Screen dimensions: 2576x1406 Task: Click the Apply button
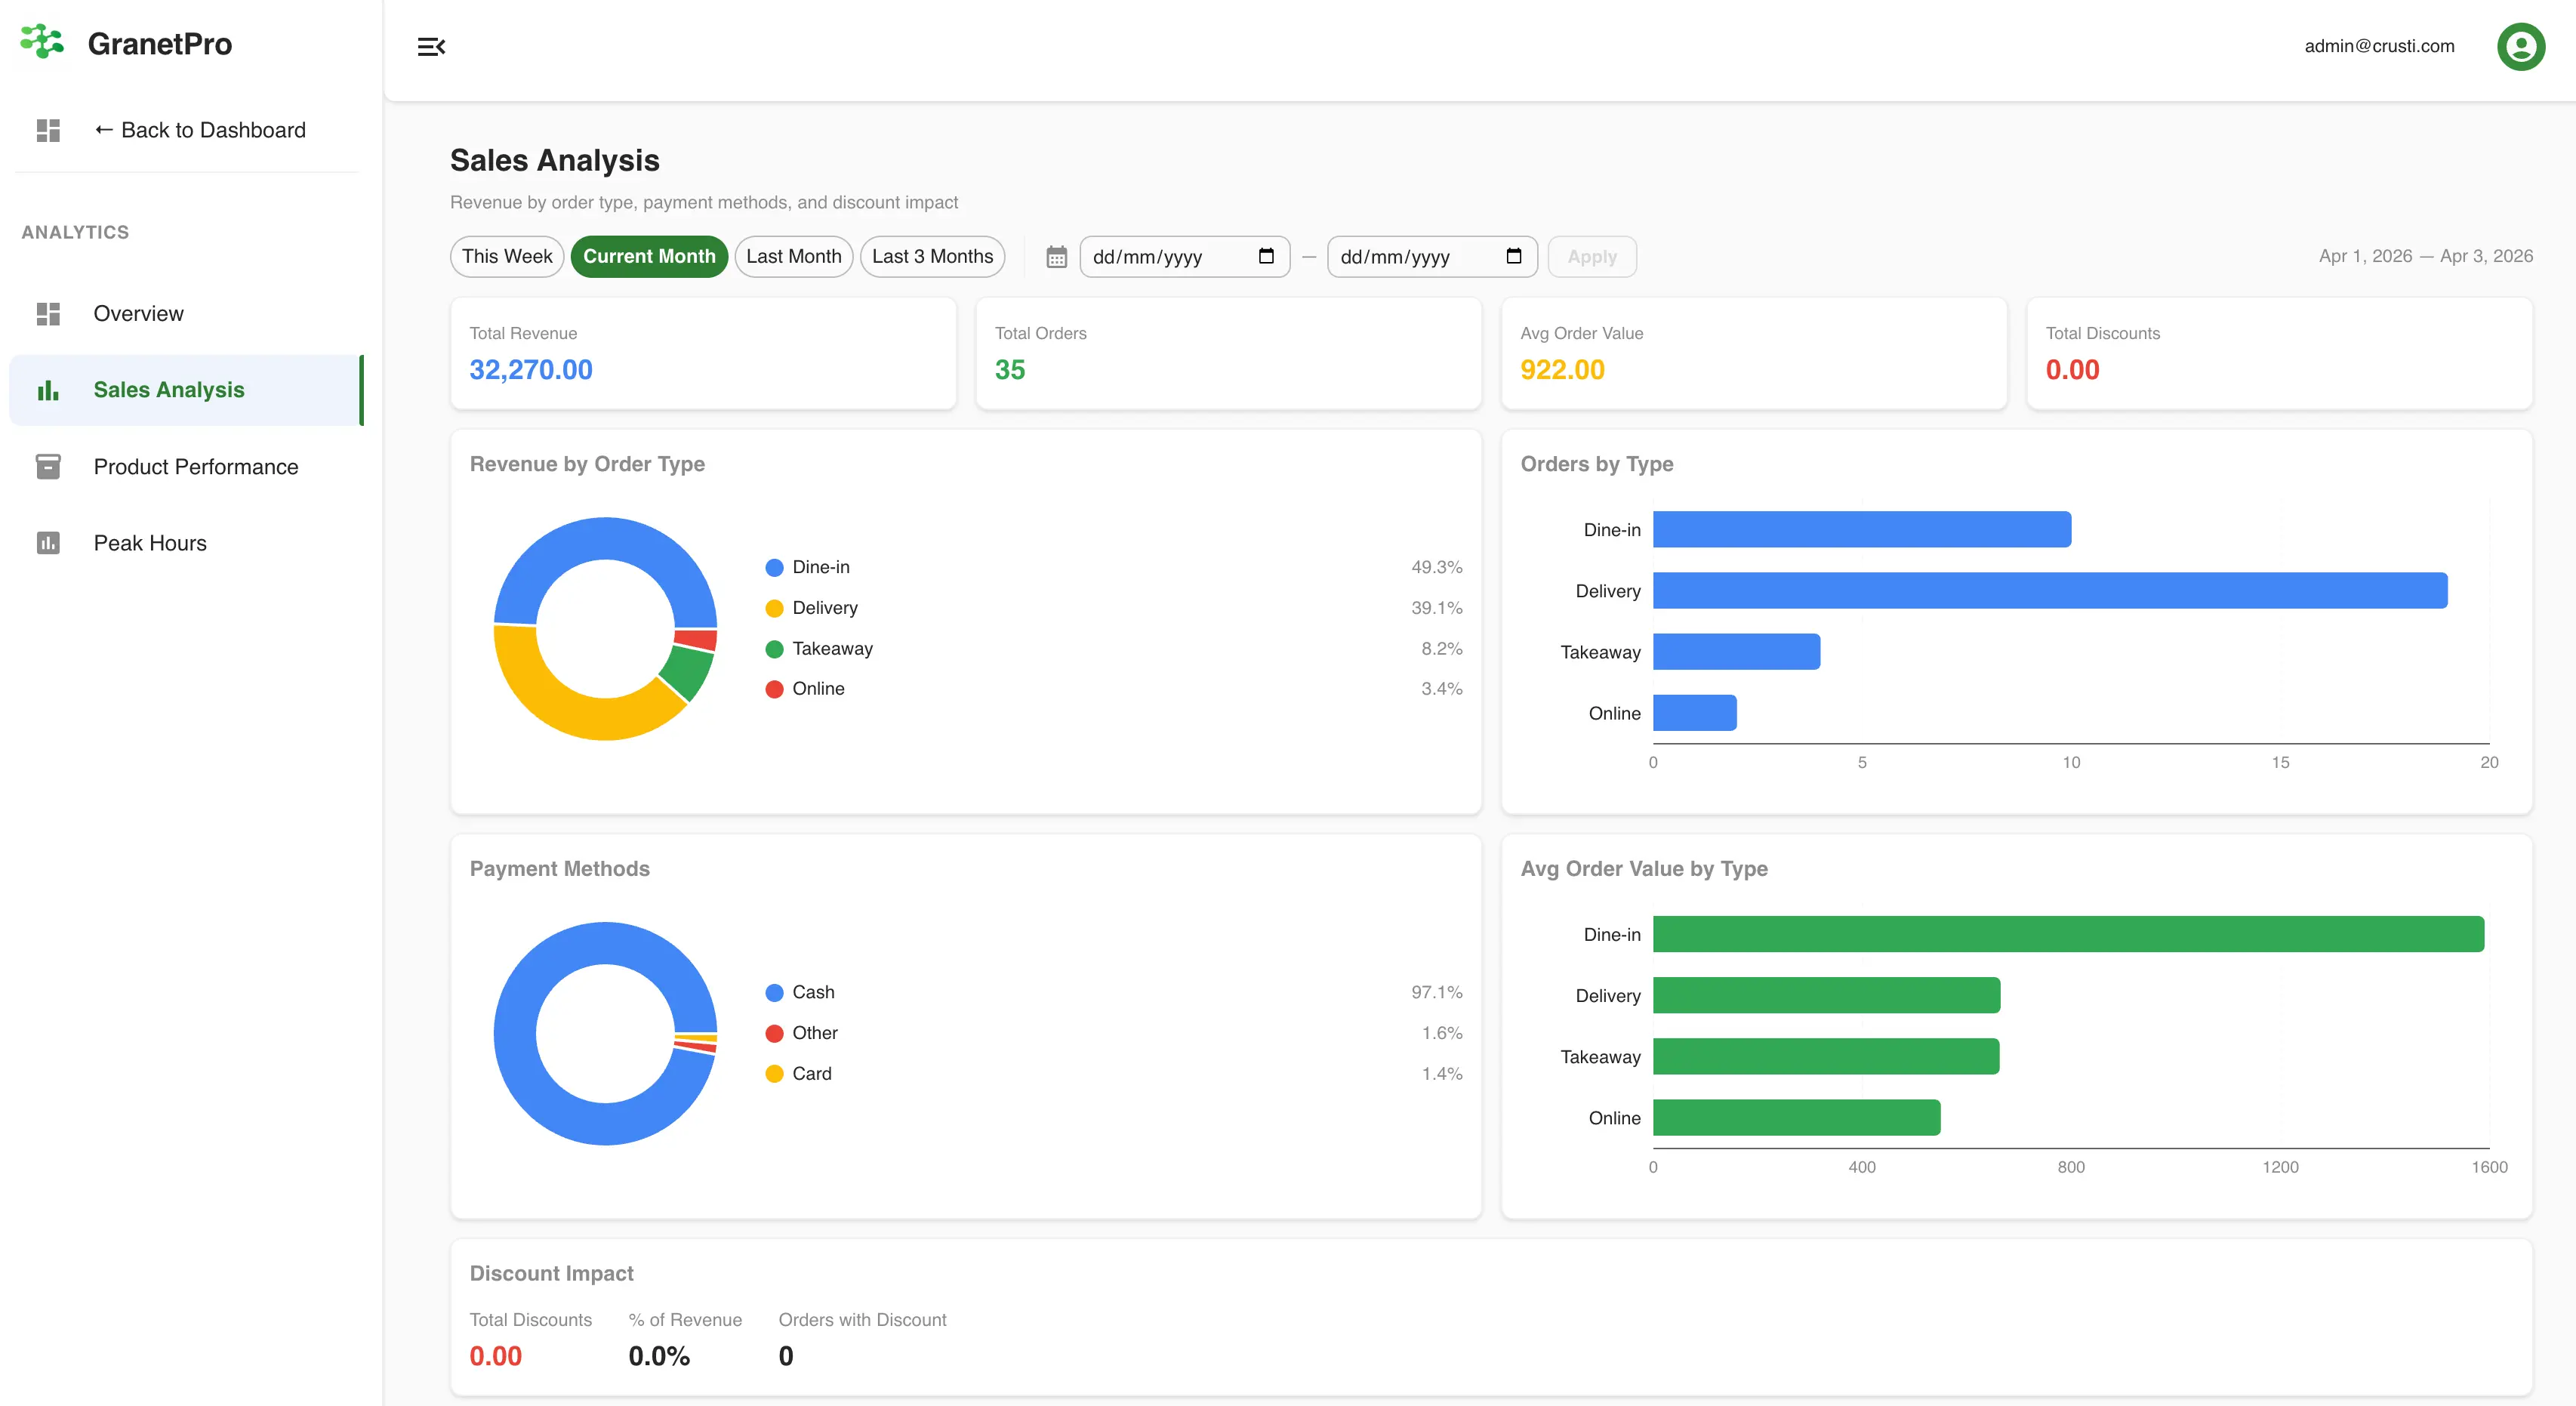pyautogui.click(x=1591, y=256)
